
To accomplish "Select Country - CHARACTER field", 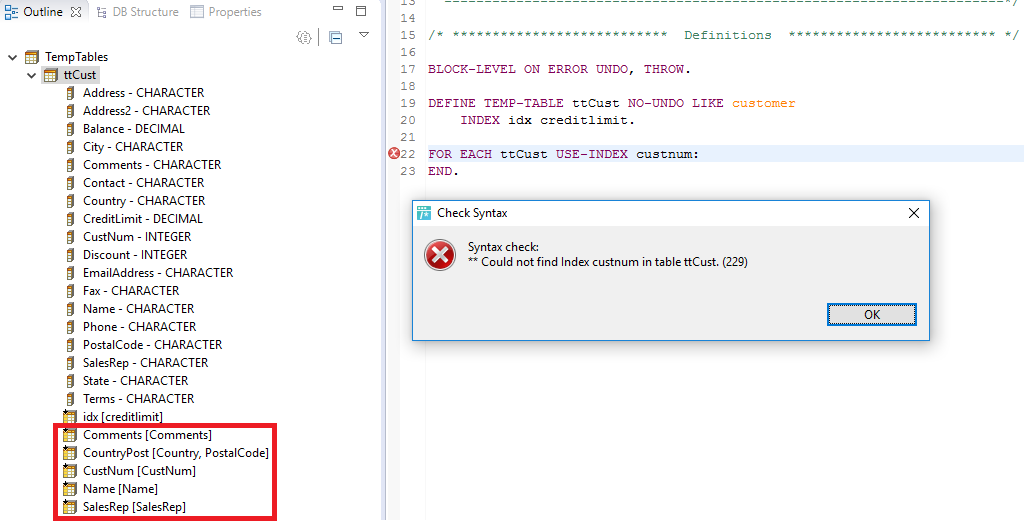I will pyautogui.click(x=144, y=201).
